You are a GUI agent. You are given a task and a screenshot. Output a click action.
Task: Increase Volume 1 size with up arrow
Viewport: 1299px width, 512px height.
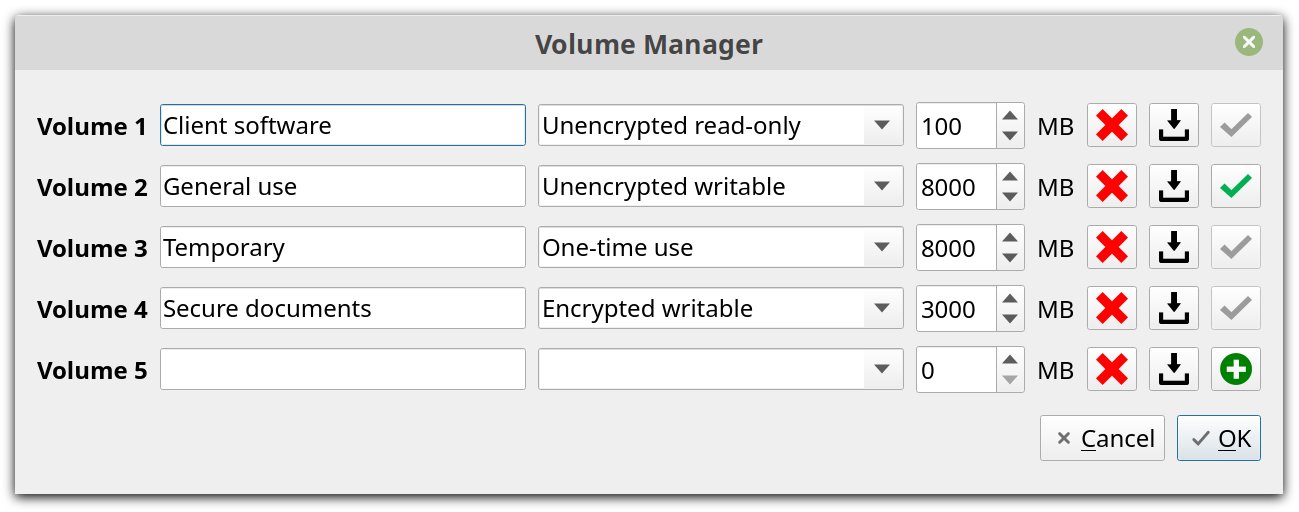(x=1010, y=116)
